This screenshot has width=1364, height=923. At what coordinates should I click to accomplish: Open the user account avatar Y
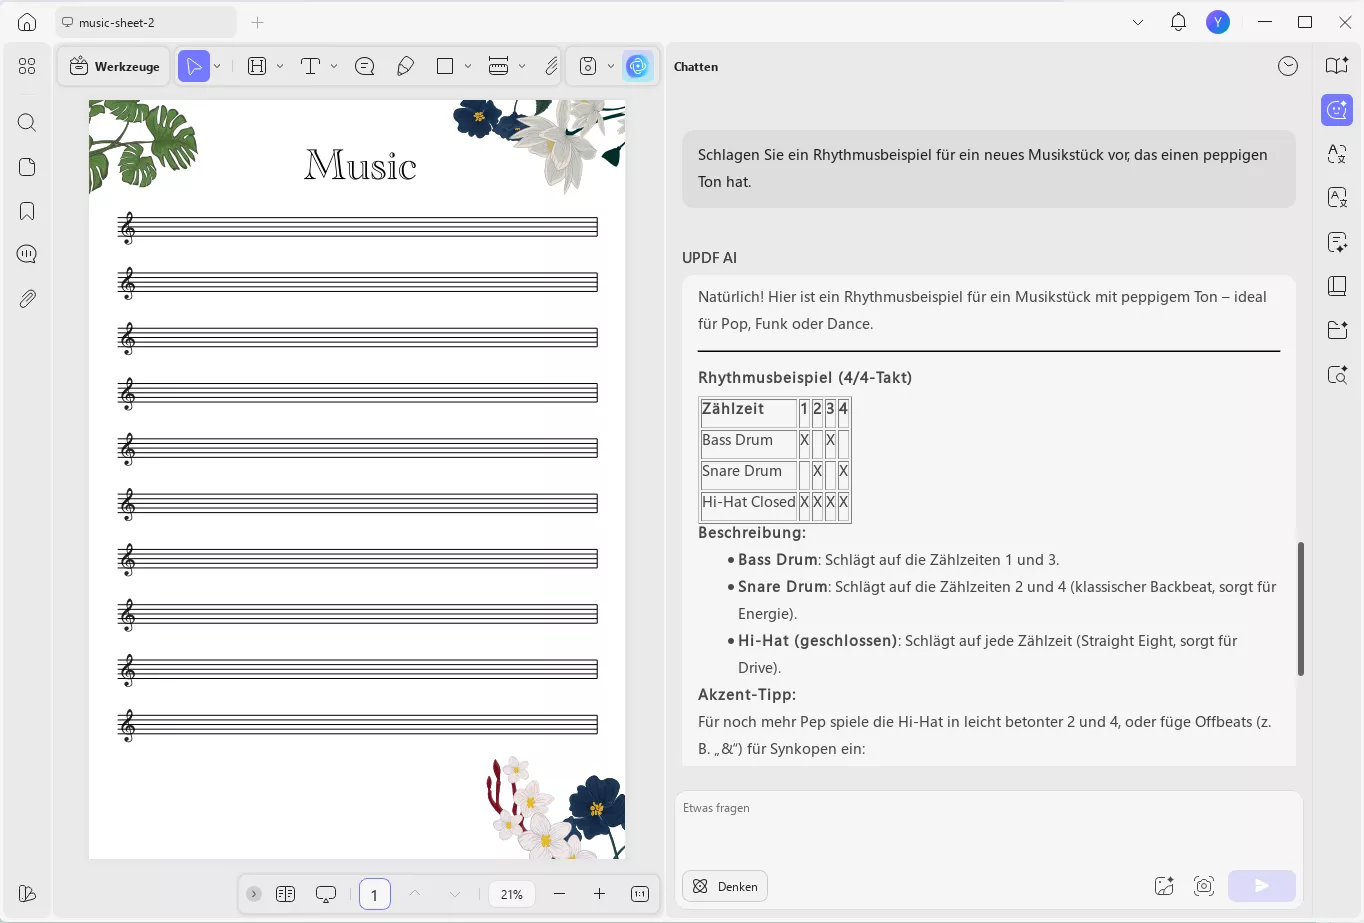click(1218, 22)
